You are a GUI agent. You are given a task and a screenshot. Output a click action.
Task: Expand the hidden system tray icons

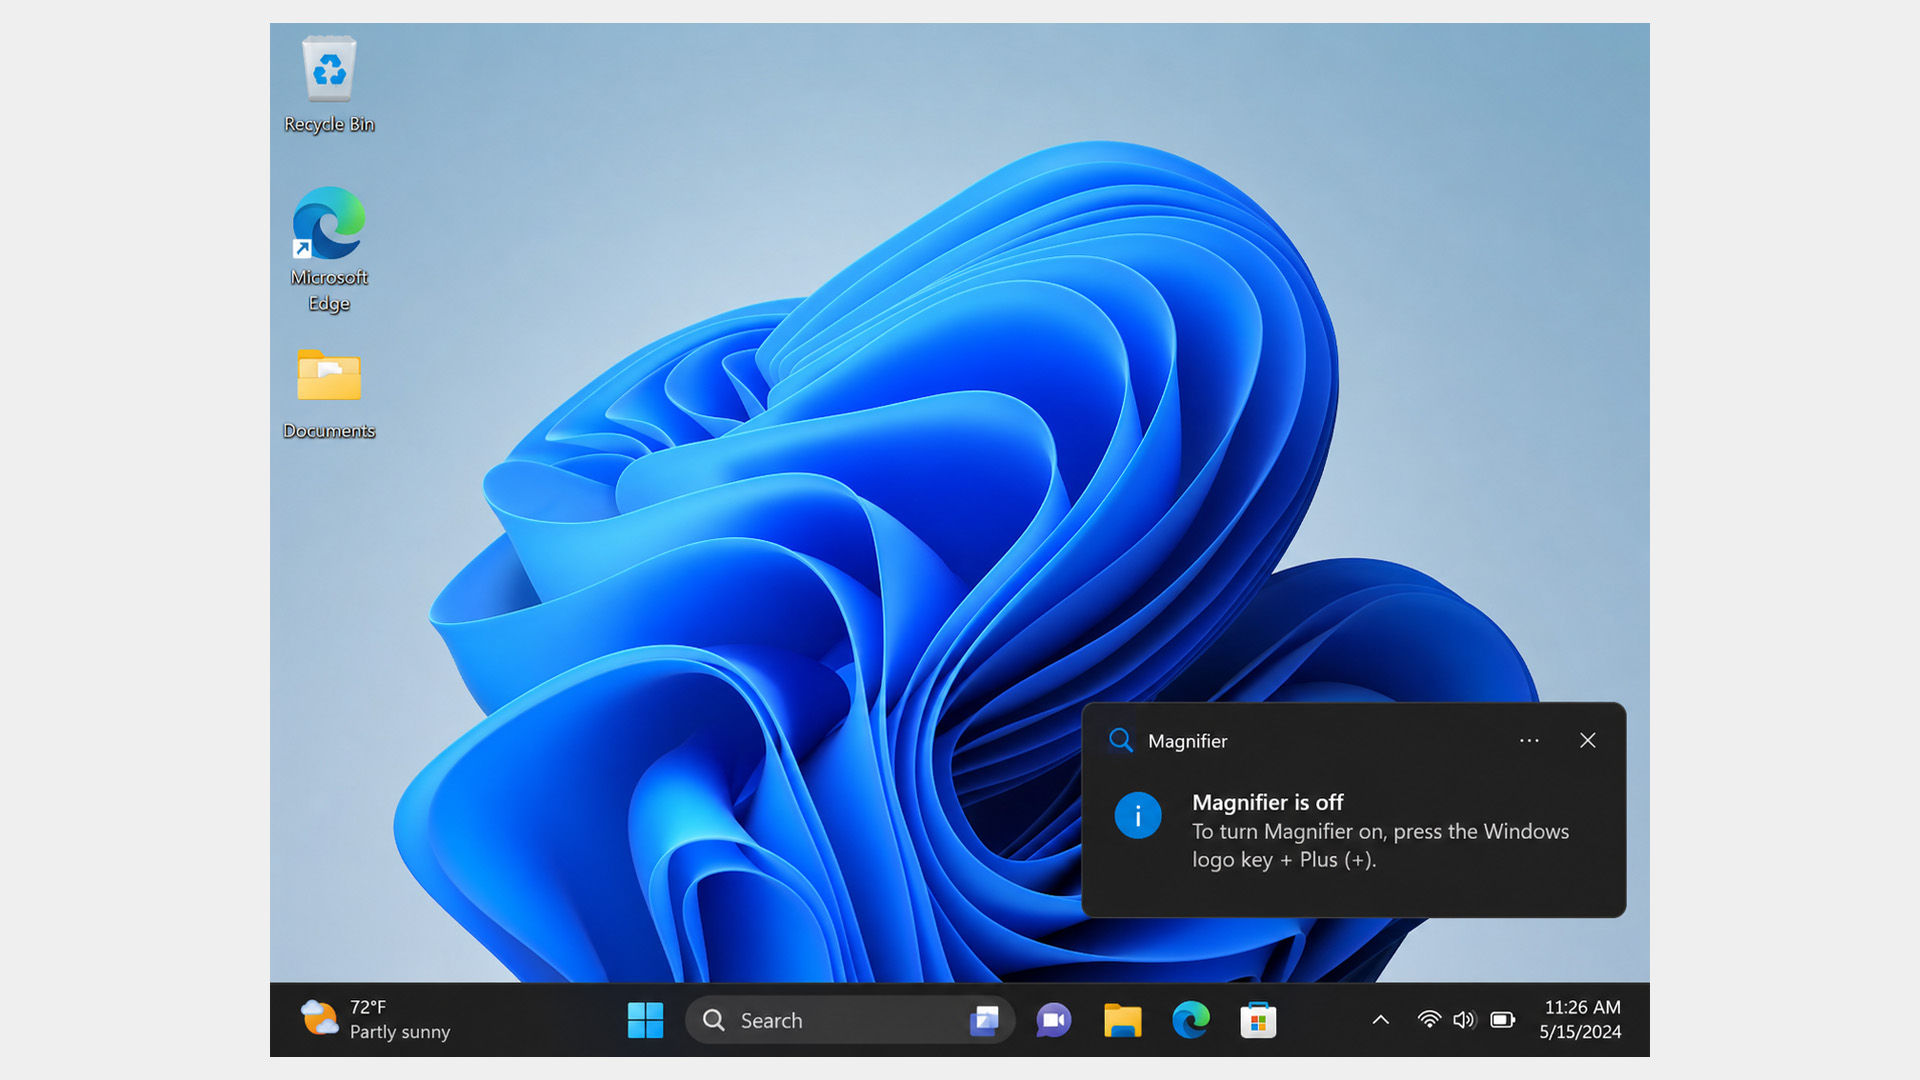coord(1381,1020)
